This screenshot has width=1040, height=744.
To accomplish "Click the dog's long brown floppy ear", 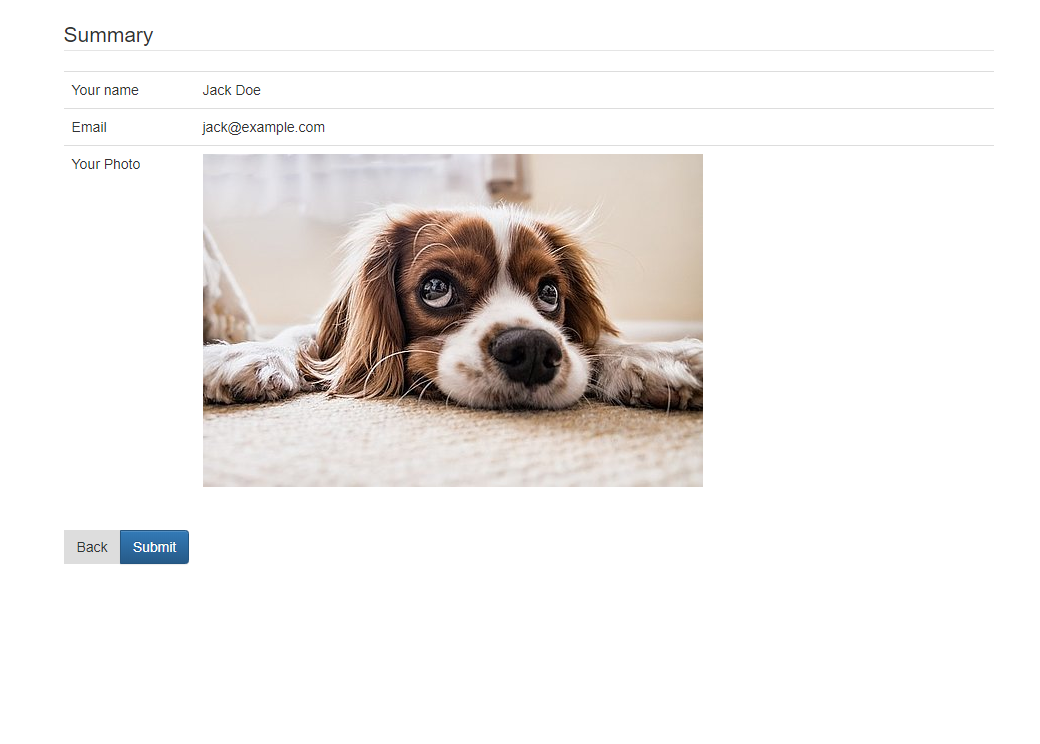I will pyautogui.click(x=361, y=318).
